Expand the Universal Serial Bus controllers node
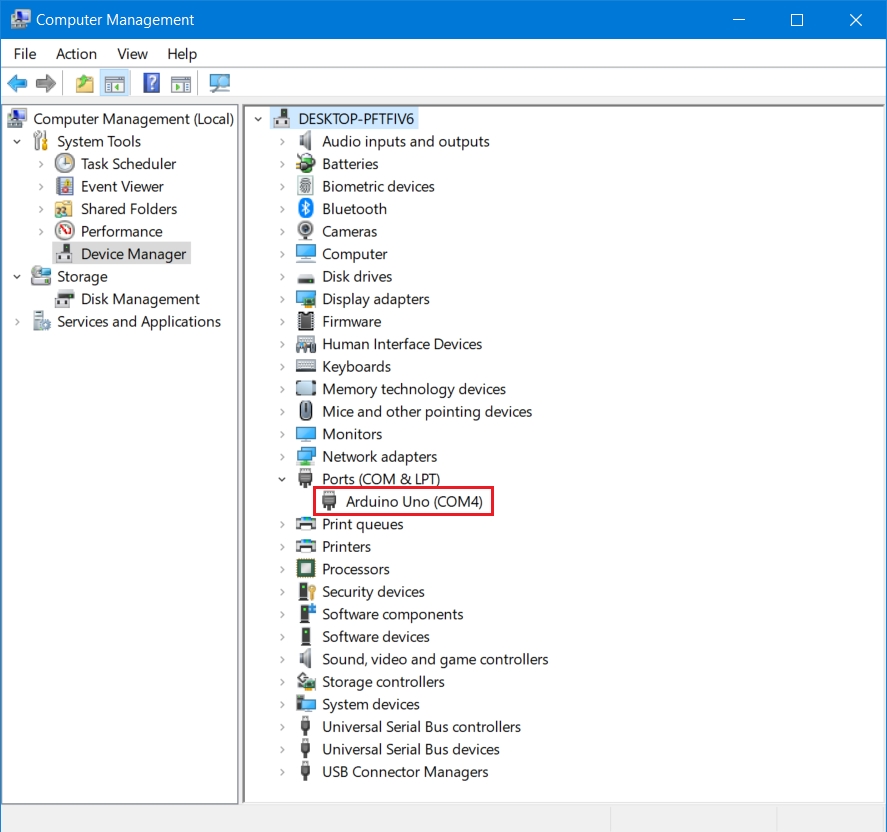The image size is (887, 832). (x=283, y=727)
